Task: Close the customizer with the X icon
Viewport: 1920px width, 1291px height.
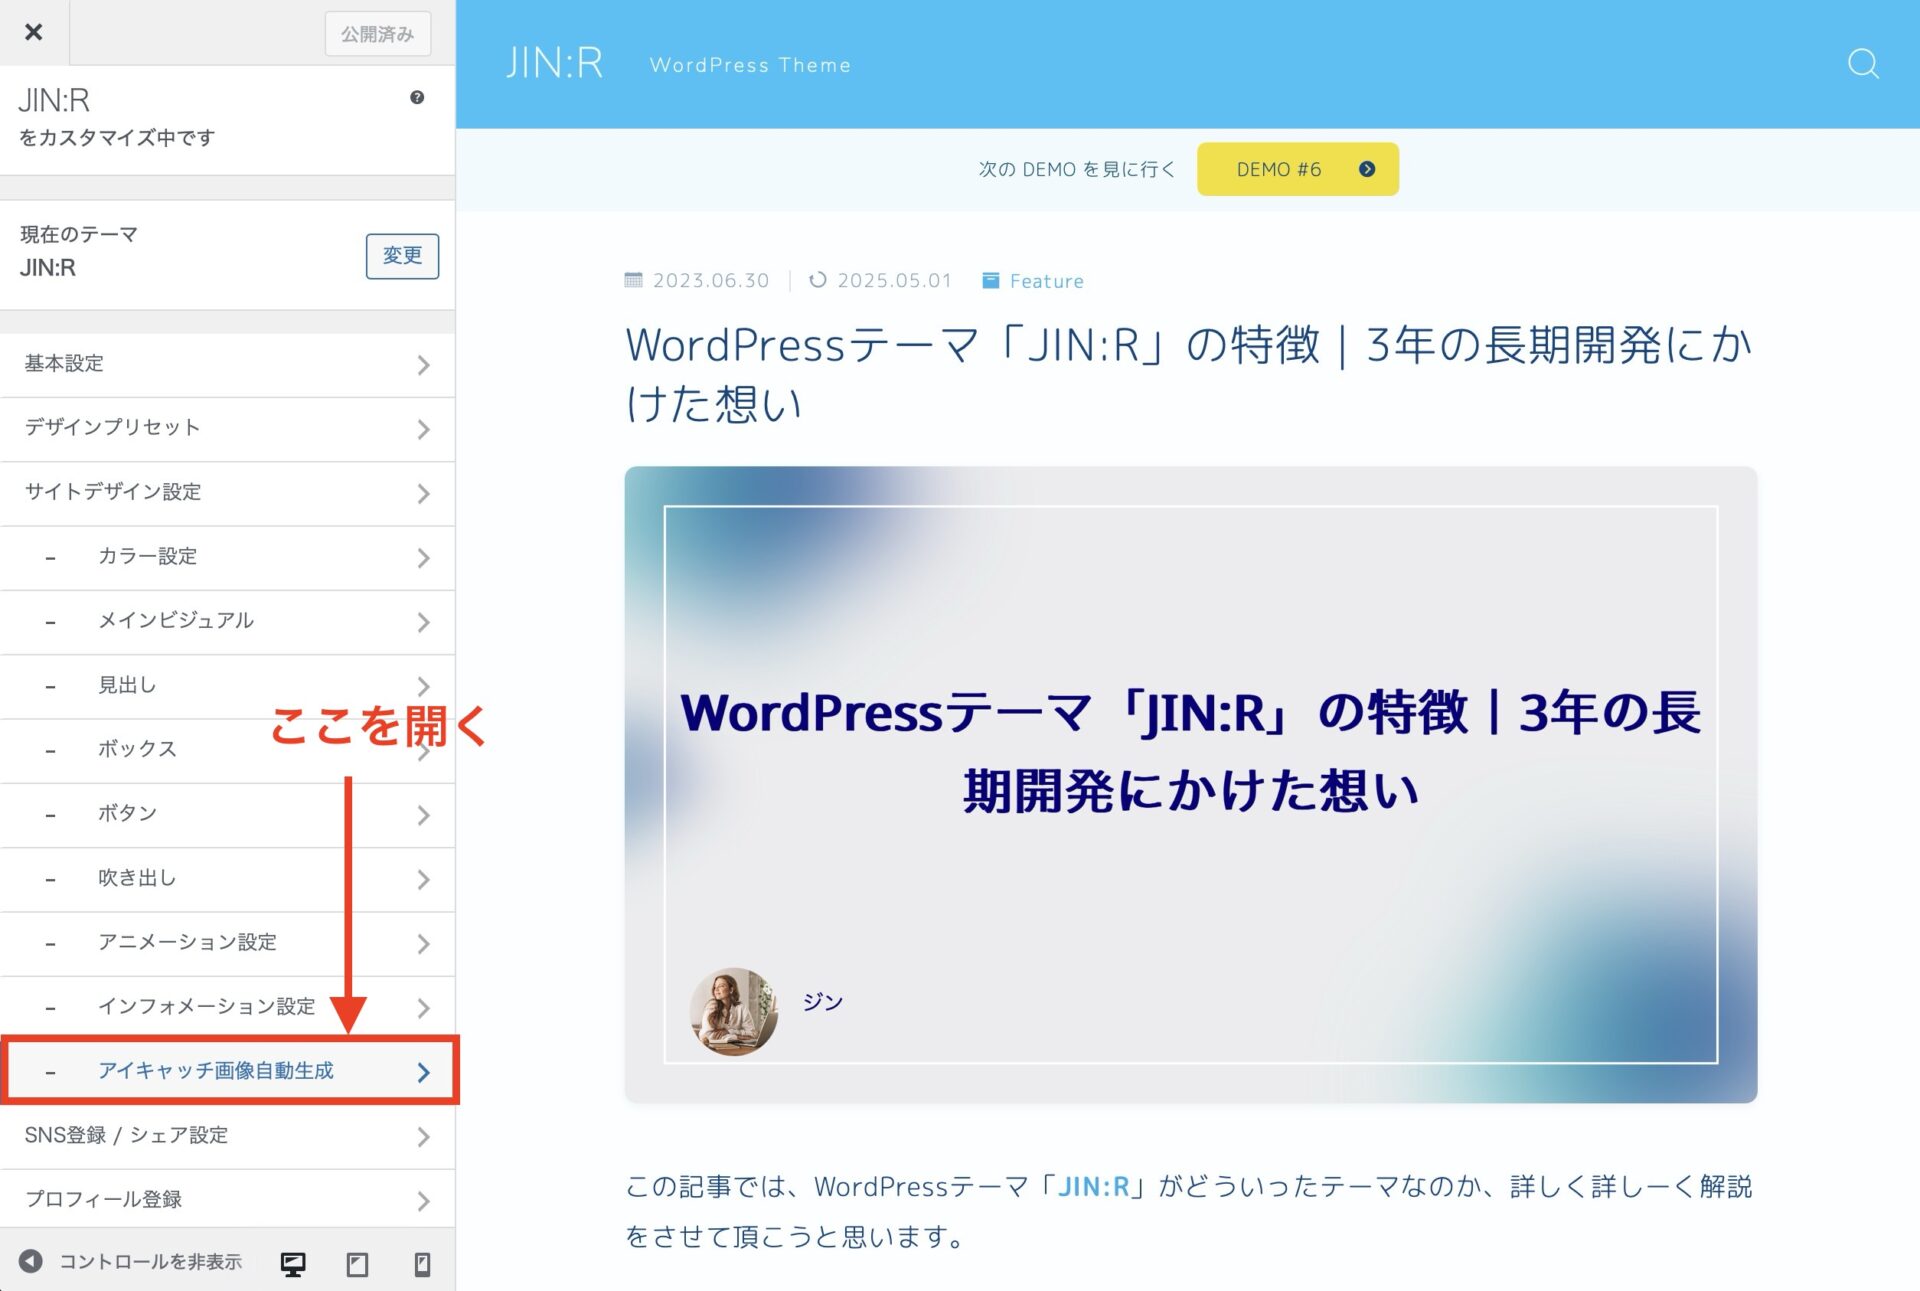Action: (34, 33)
